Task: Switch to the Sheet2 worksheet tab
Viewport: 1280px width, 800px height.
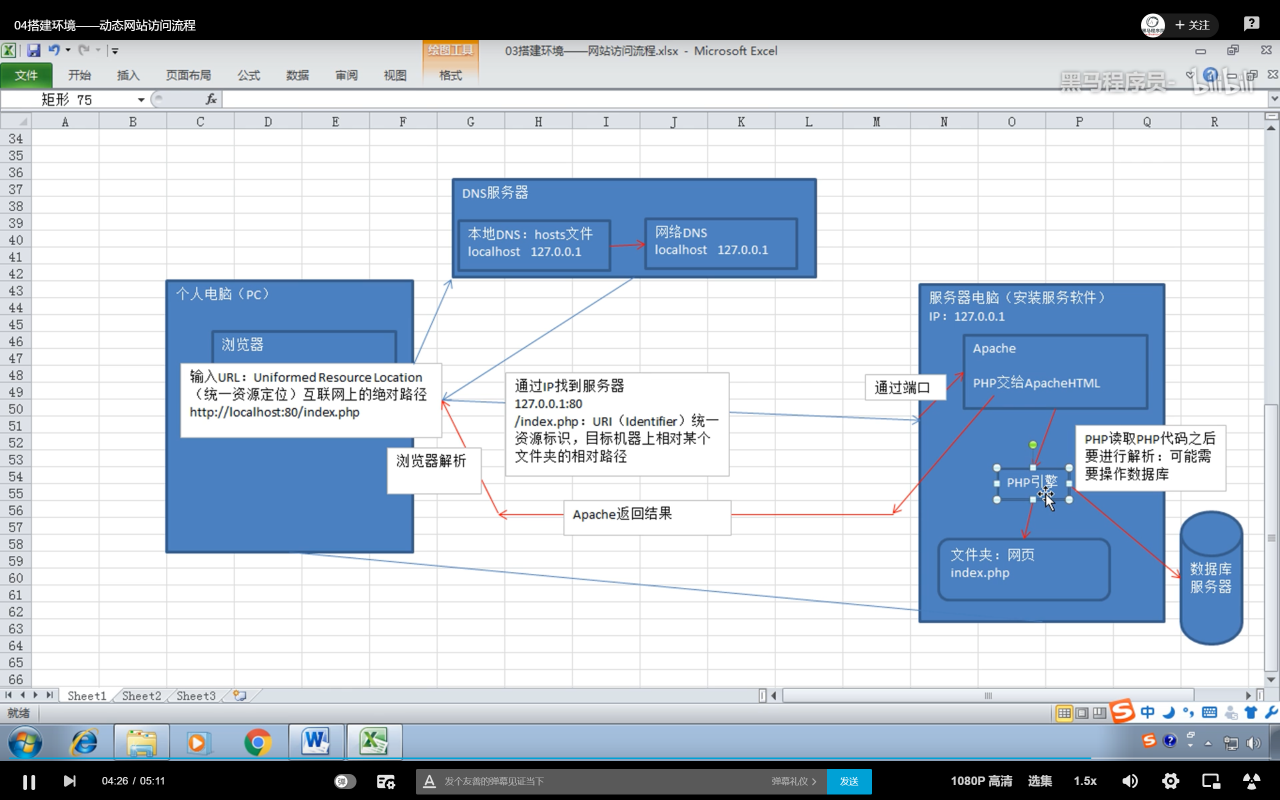Action: point(141,696)
